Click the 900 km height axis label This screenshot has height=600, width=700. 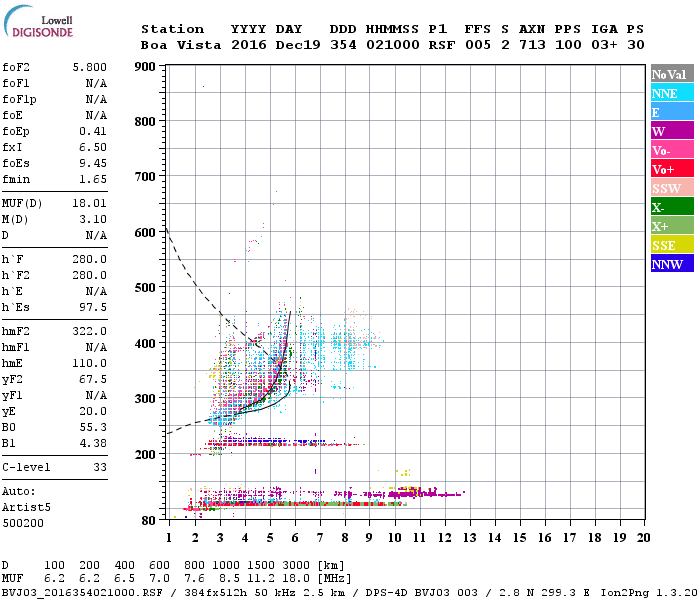click(145, 67)
